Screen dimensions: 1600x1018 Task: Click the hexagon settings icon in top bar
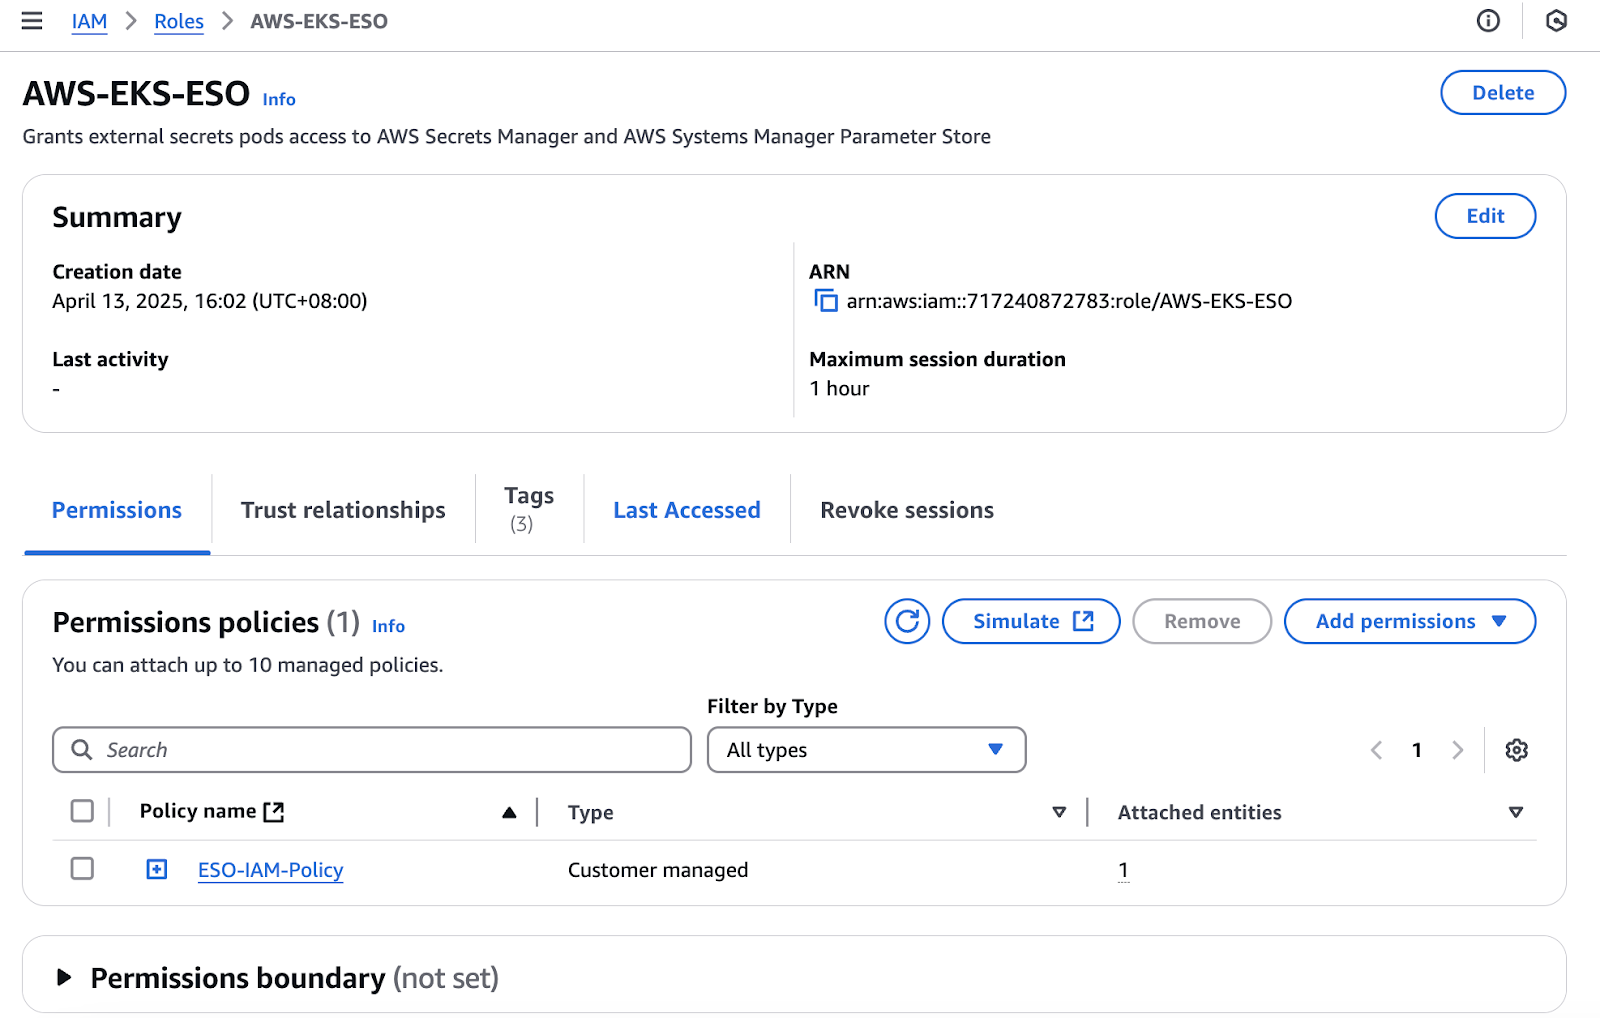(x=1556, y=21)
